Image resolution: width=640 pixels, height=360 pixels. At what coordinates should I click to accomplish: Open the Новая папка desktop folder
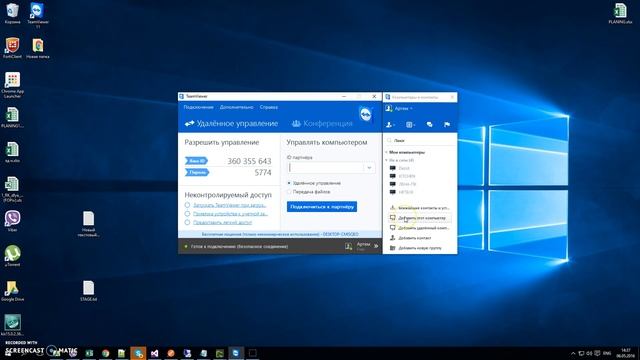pos(38,48)
